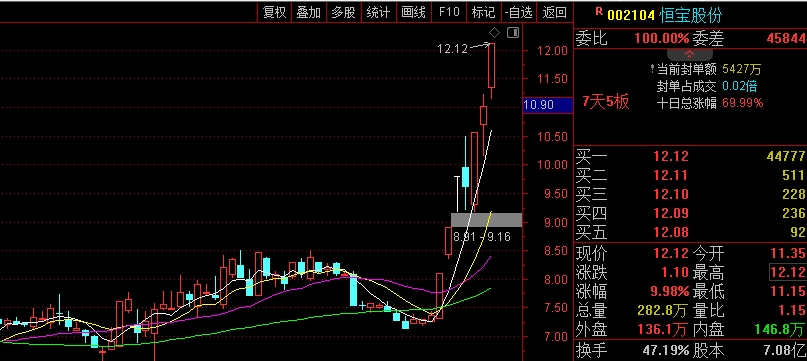Toggle the side panel layout icon
Screen dimensions: 807x361
coord(513,33)
